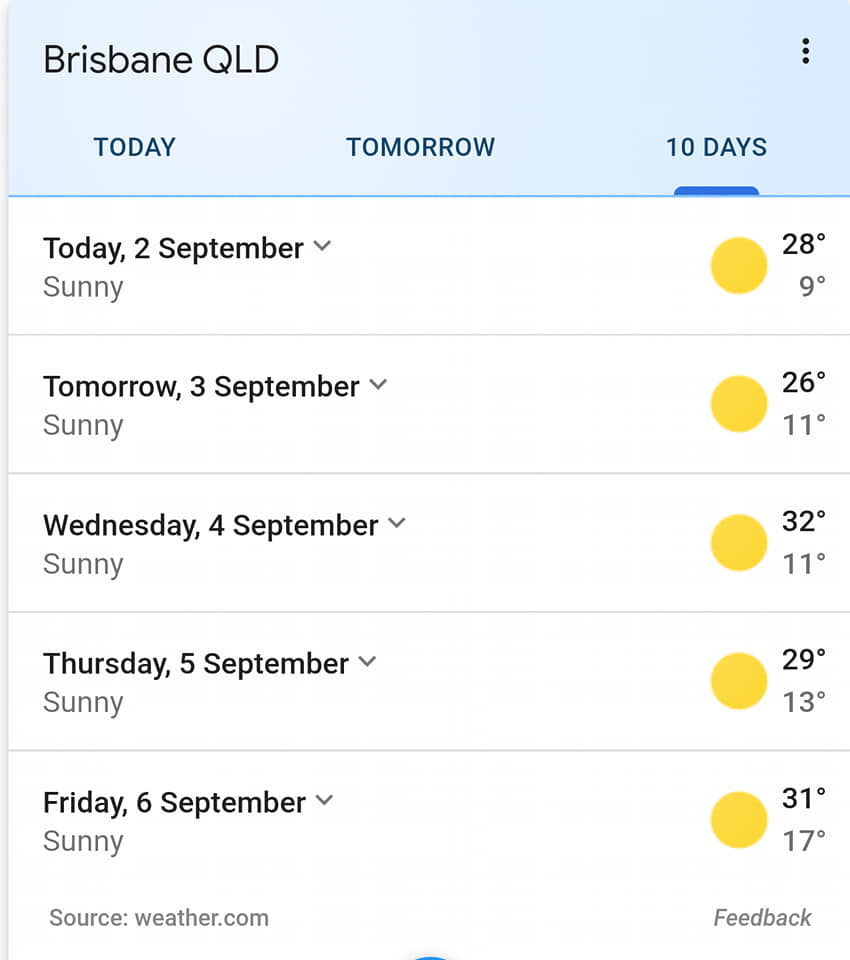Expand Thursday, 5 September details chevron

click(x=367, y=661)
